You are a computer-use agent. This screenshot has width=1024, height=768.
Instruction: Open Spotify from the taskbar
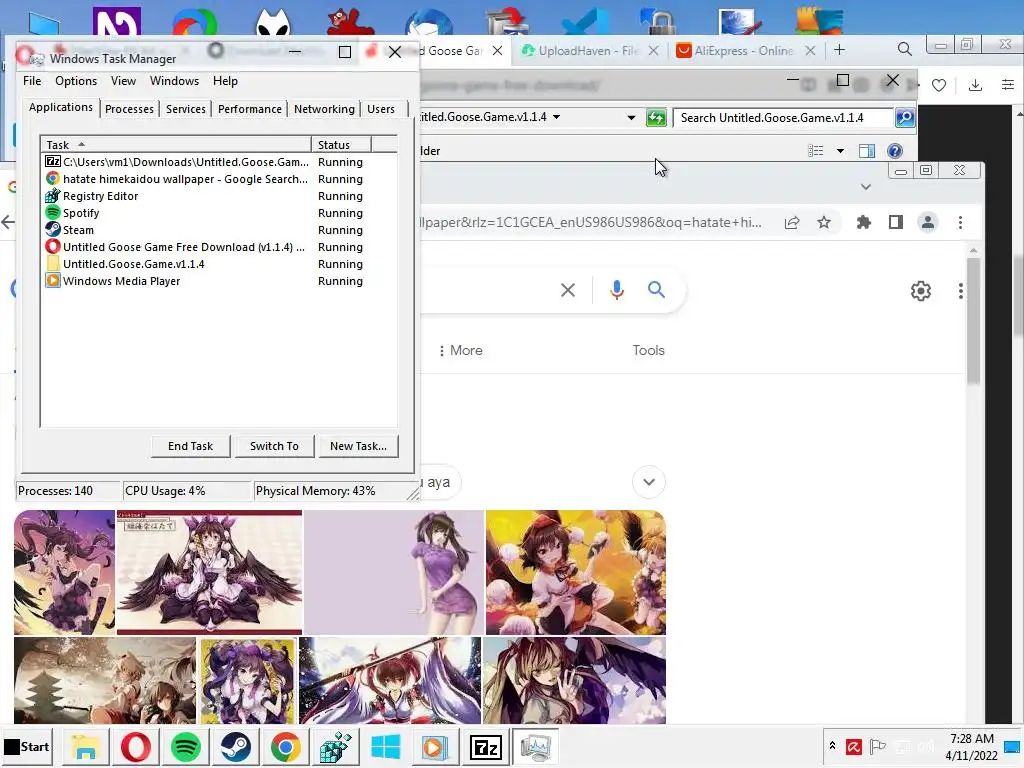(185, 746)
